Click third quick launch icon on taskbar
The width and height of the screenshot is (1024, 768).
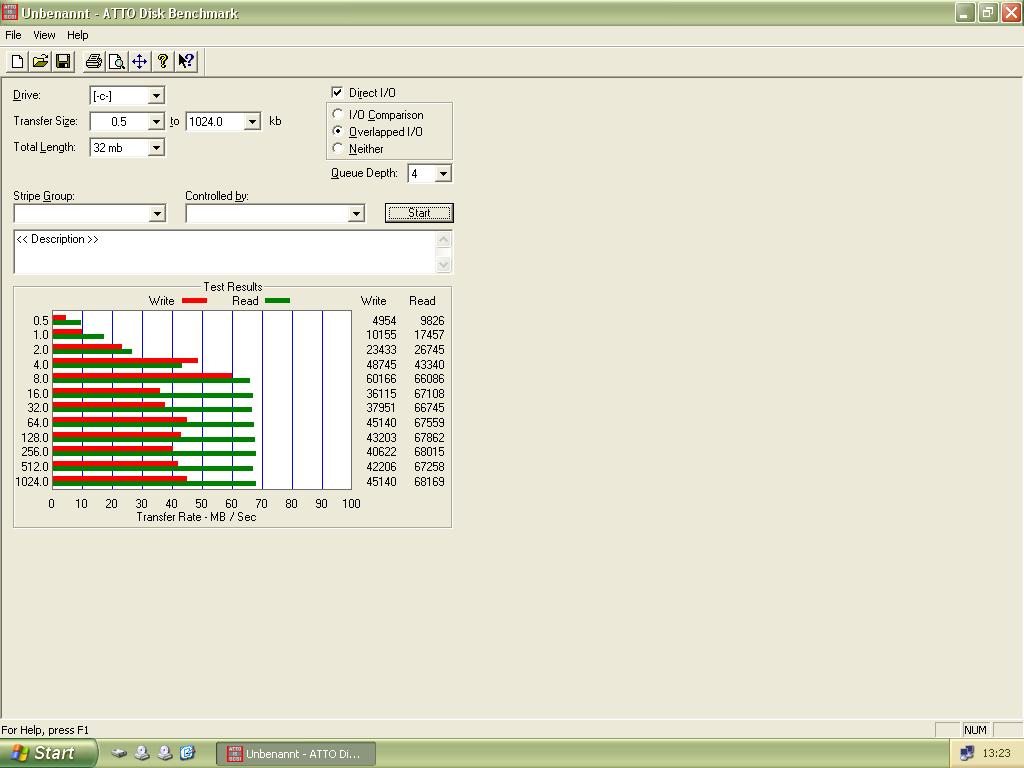click(165, 753)
